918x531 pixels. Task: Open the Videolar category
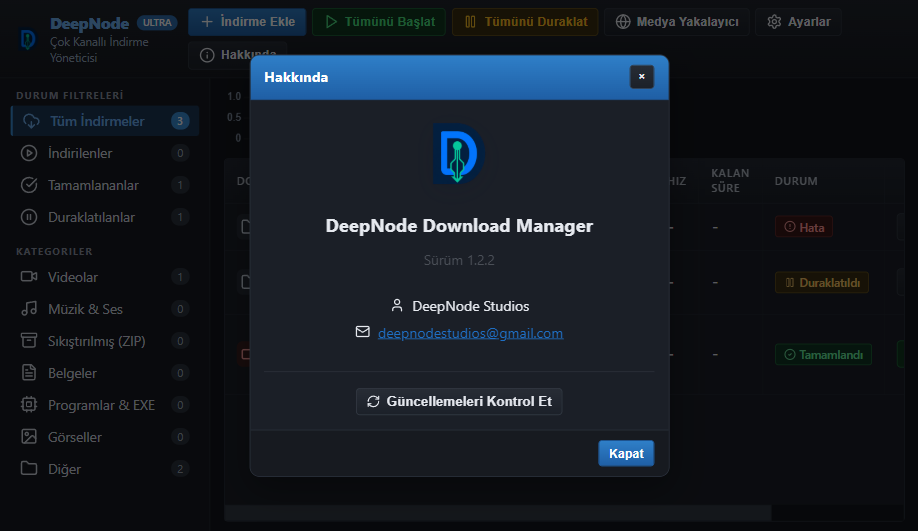pyautogui.click(x=105, y=277)
